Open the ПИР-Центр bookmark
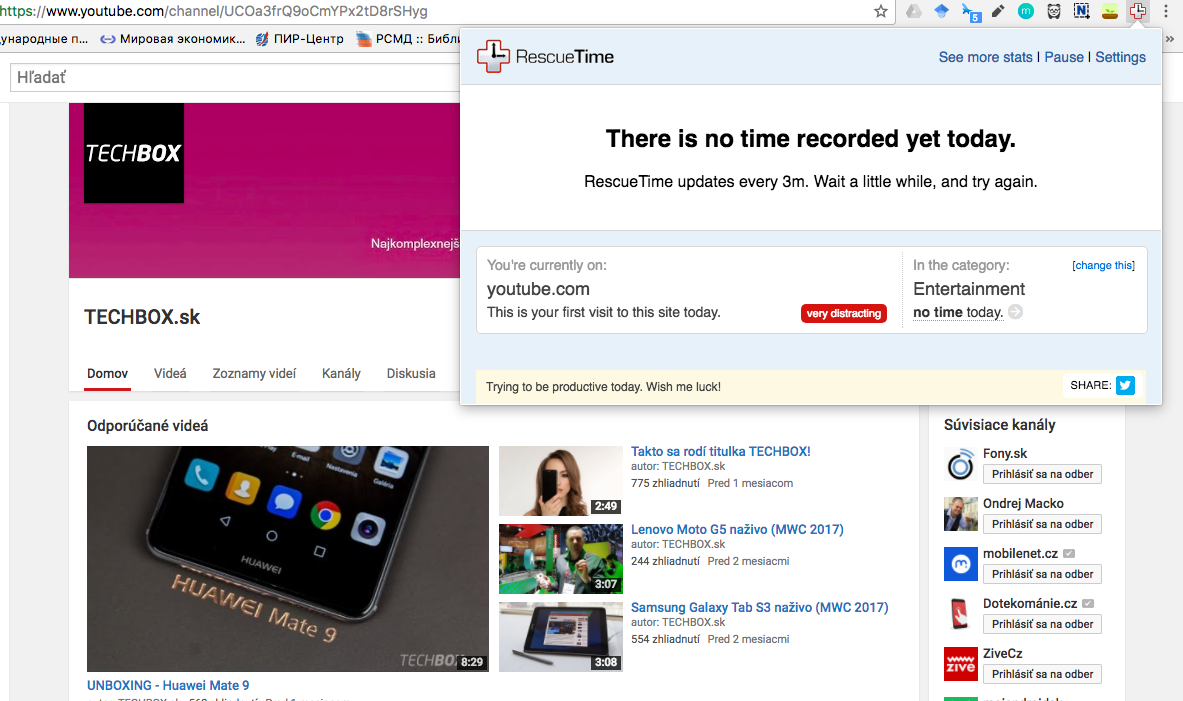 tap(300, 38)
